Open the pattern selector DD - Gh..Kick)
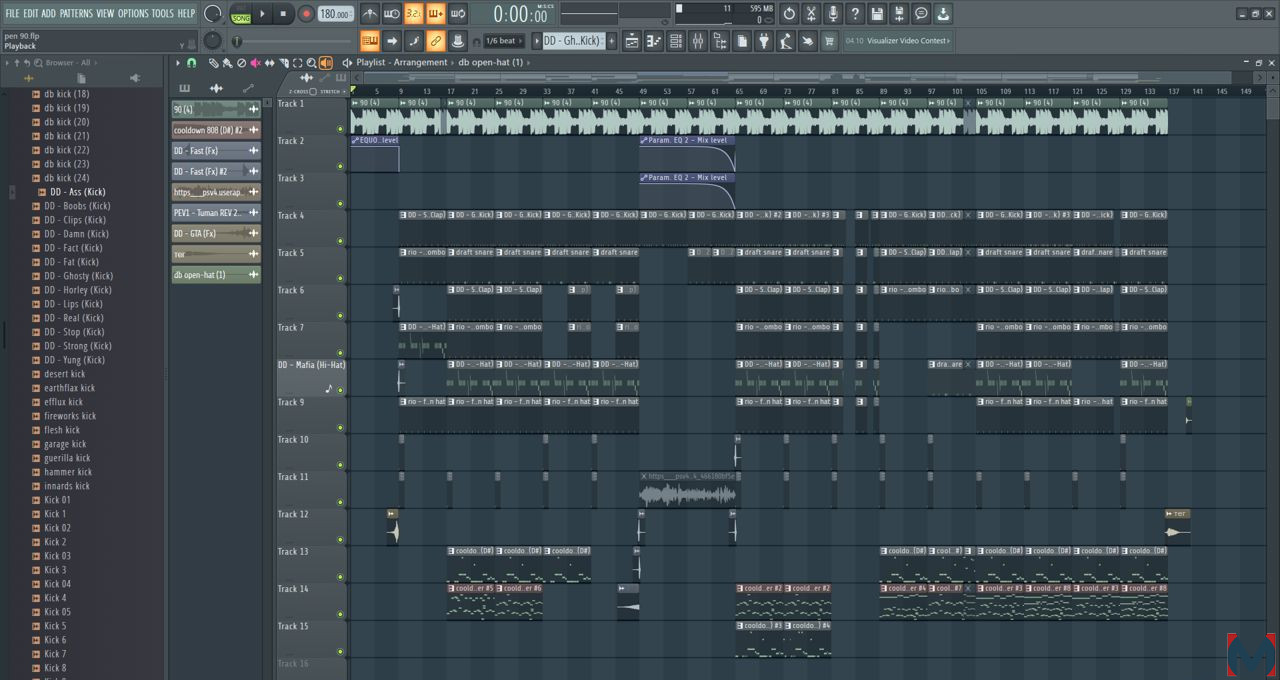 click(x=573, y=41)
